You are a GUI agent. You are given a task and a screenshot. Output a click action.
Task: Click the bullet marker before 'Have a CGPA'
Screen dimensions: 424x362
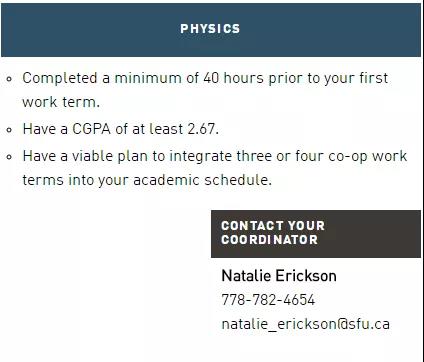9,130
